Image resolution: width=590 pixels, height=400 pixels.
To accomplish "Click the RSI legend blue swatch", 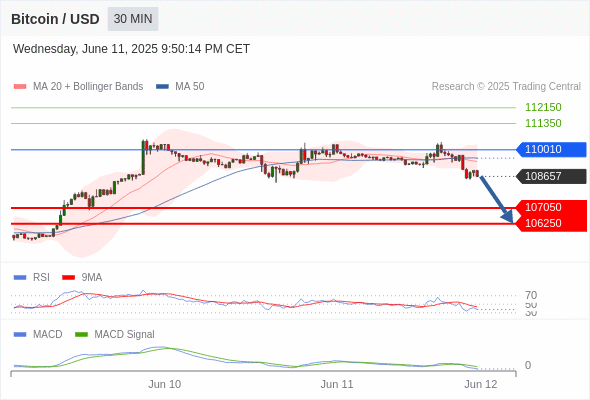I will coord(20,277).
